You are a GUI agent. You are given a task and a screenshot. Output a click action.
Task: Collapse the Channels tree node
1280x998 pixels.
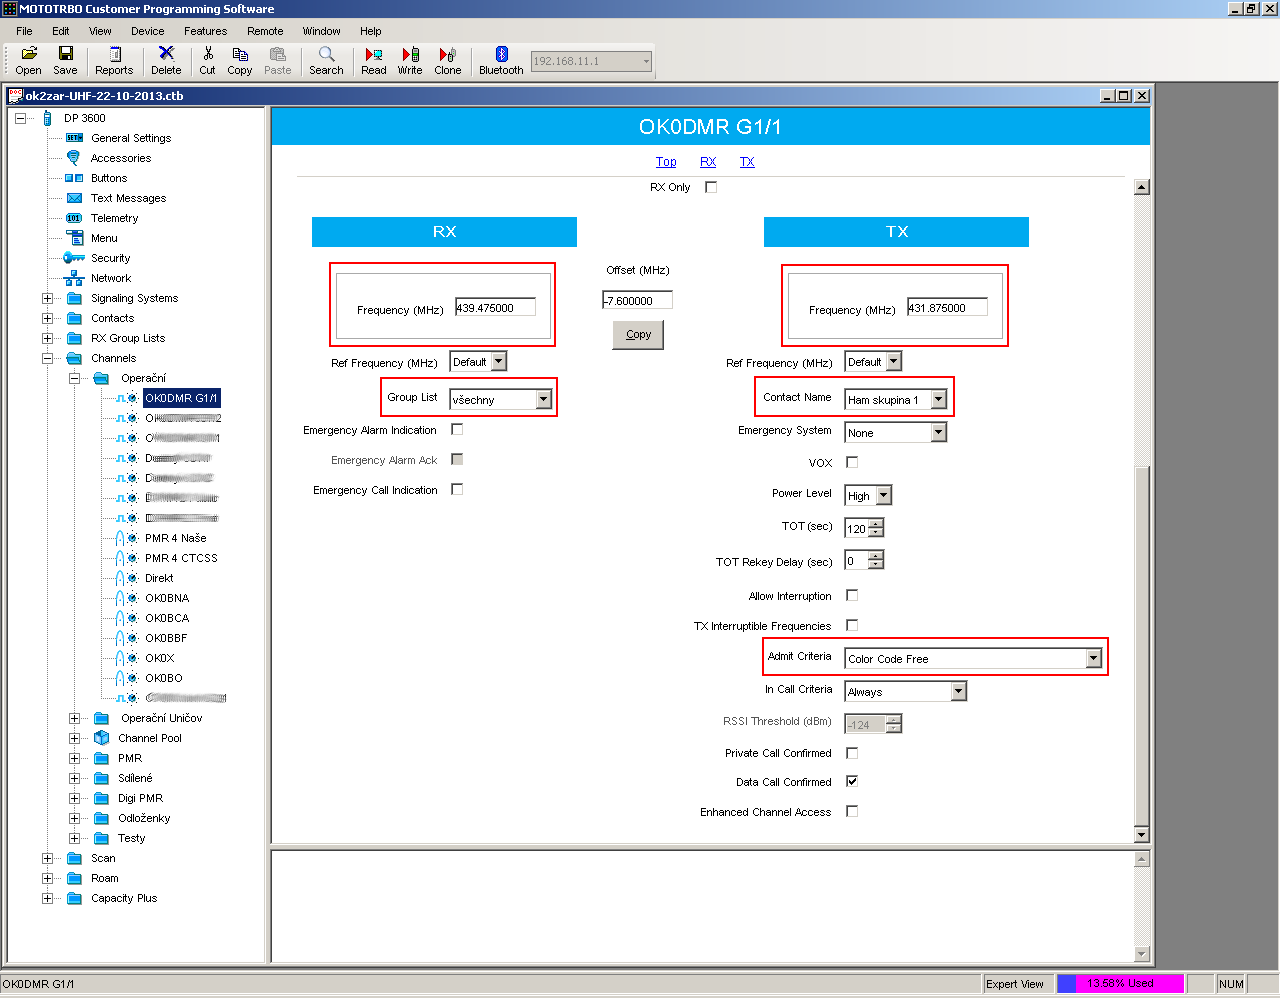(47, 358)
